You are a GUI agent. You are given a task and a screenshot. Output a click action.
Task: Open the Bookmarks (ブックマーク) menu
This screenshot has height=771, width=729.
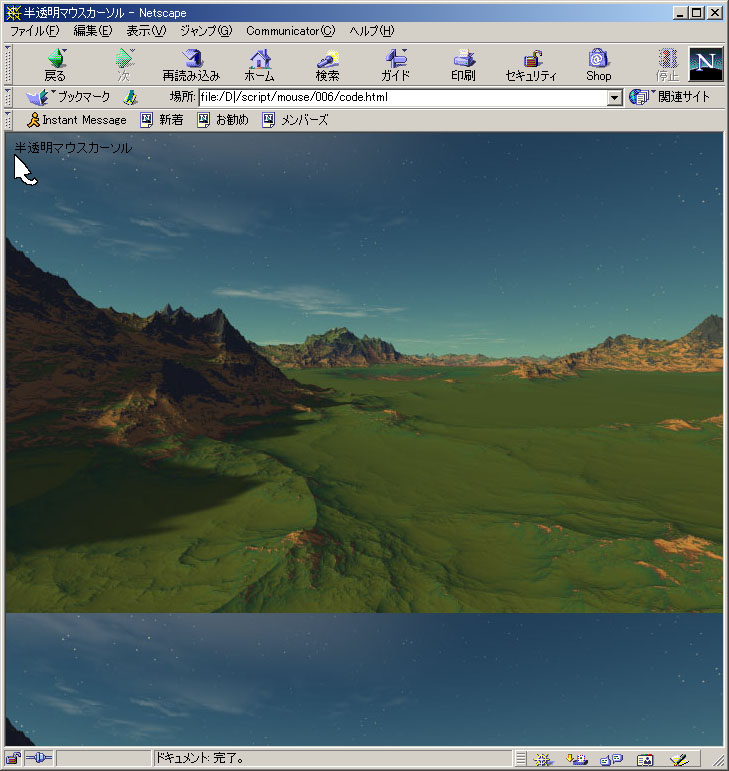click(68, 97)
